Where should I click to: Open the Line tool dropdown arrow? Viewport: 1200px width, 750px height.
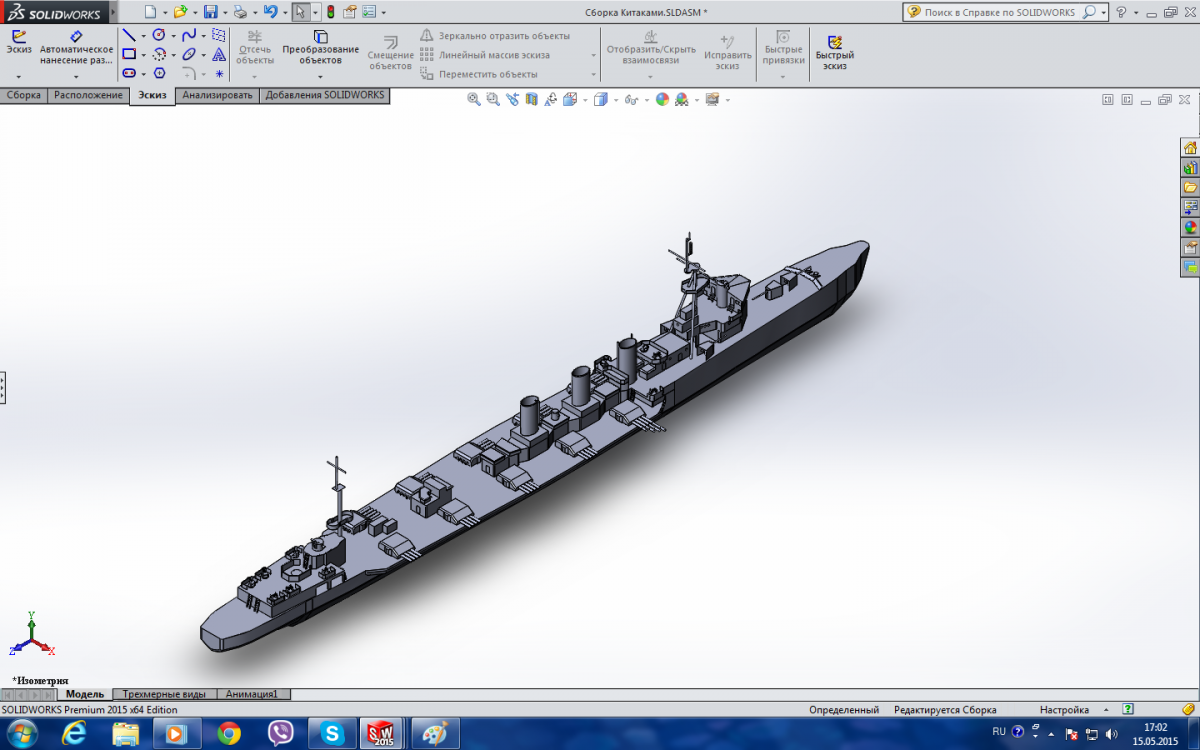[x=143, y=35]
